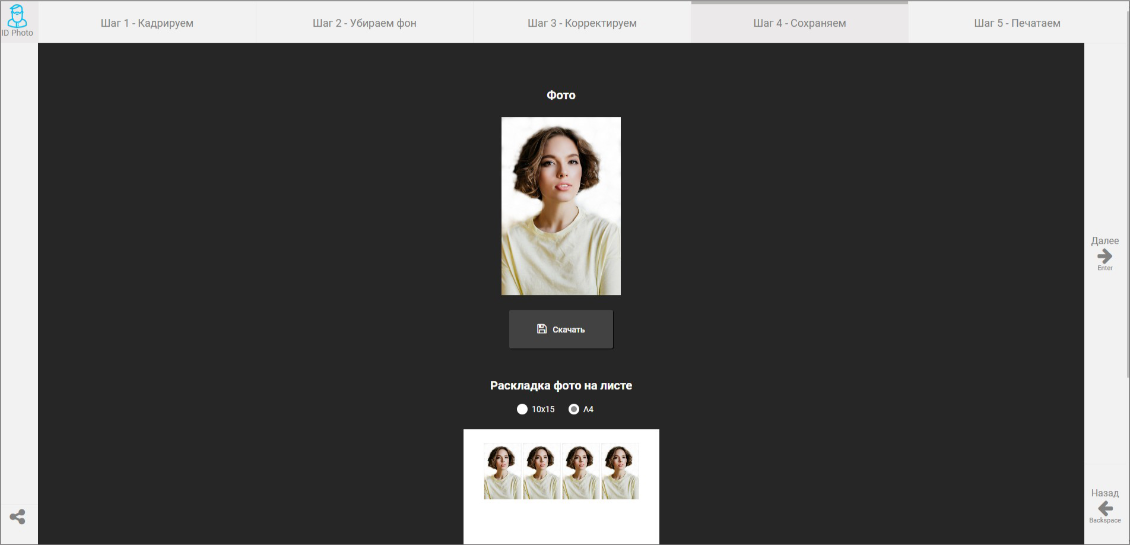Click the Назад back arrow
Viewport: 1130px width, 545px height.
pyautogui.click(x=1105, y=508)
